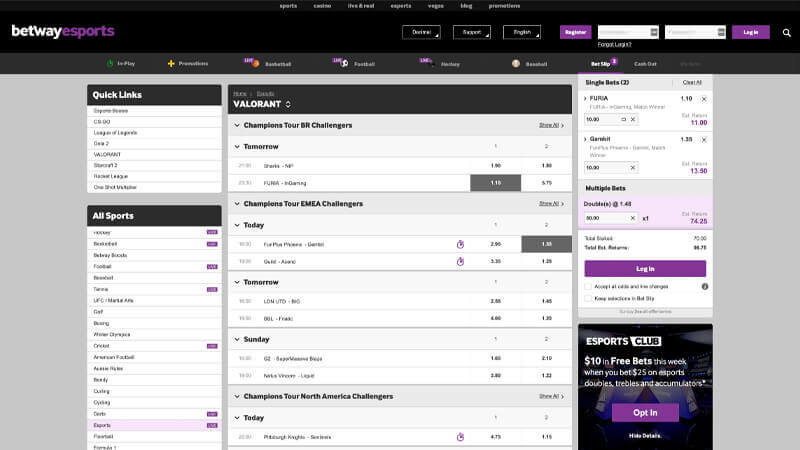This screenshot has width=800, height=450.
Task: Click stopwatch icon on FunPlus Phoenix - Gambit row
Action: pyautogui.click(x=460, y=244)
